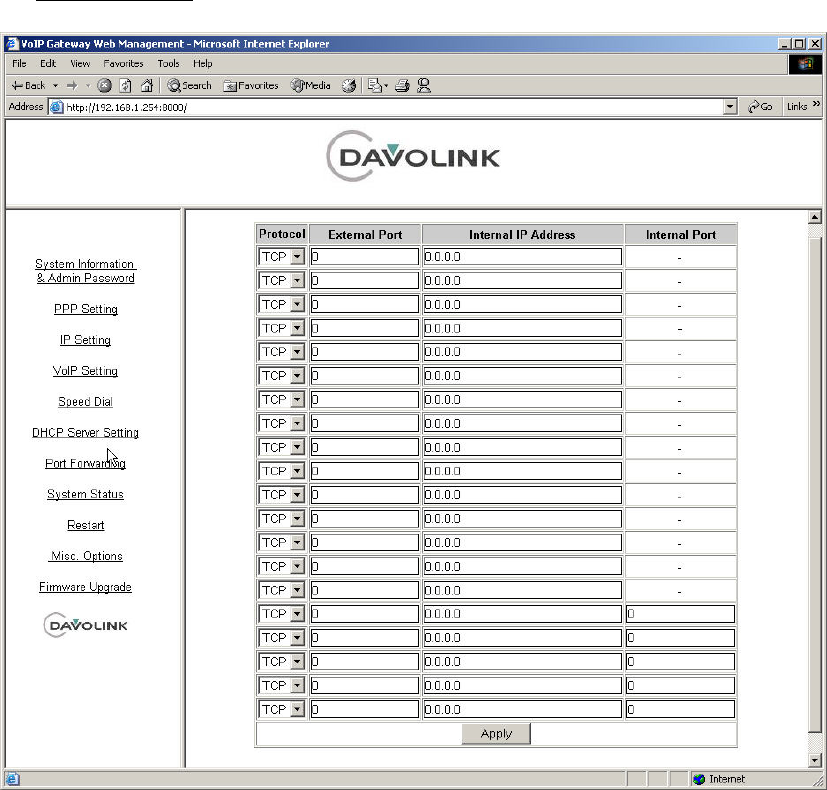
Task: Click the first row's External Port field
Action: point(364,257)
